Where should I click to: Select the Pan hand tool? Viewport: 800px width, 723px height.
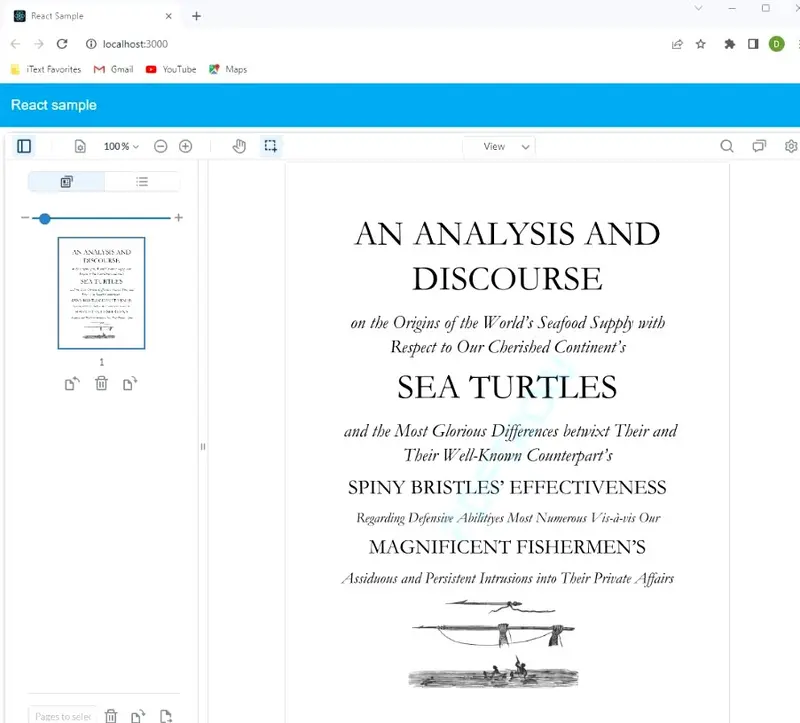(239, 146)
